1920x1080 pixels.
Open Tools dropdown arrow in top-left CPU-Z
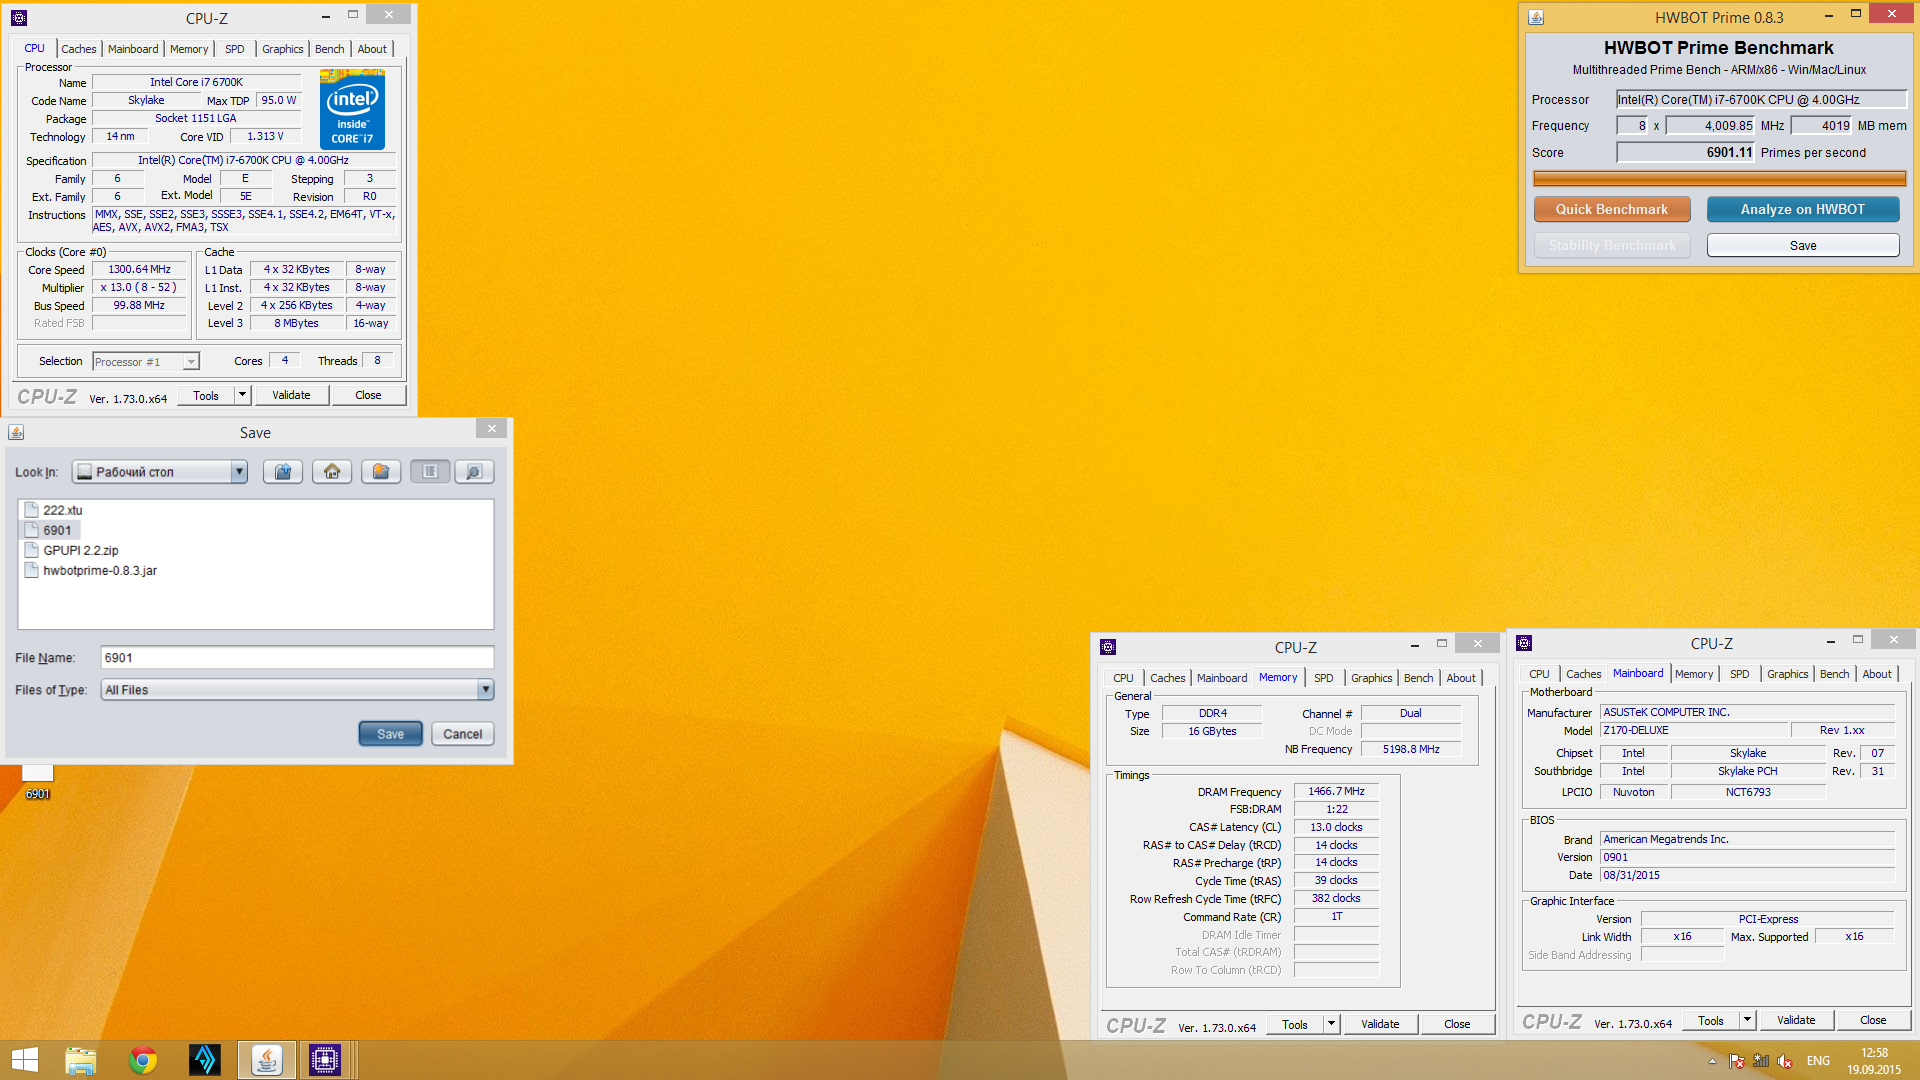tap(242, 395)
